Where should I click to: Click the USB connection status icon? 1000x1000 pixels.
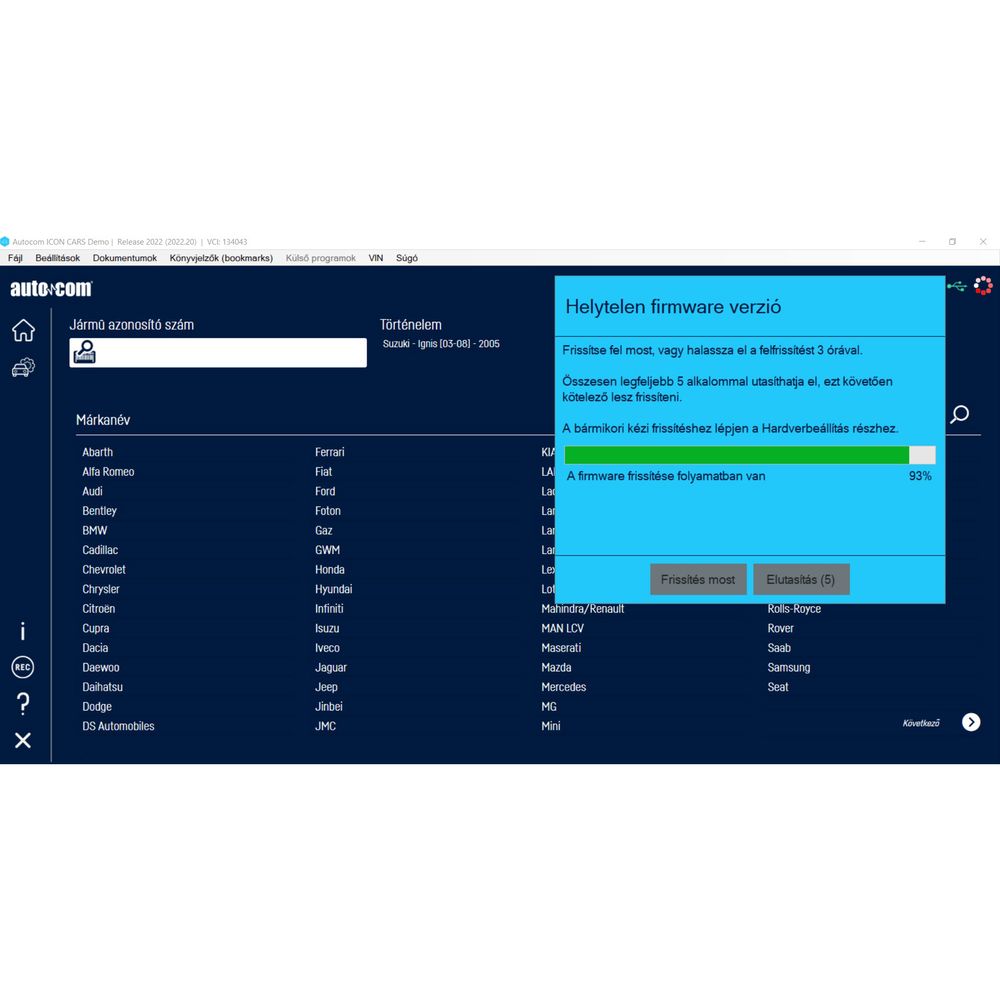(957, 287)
